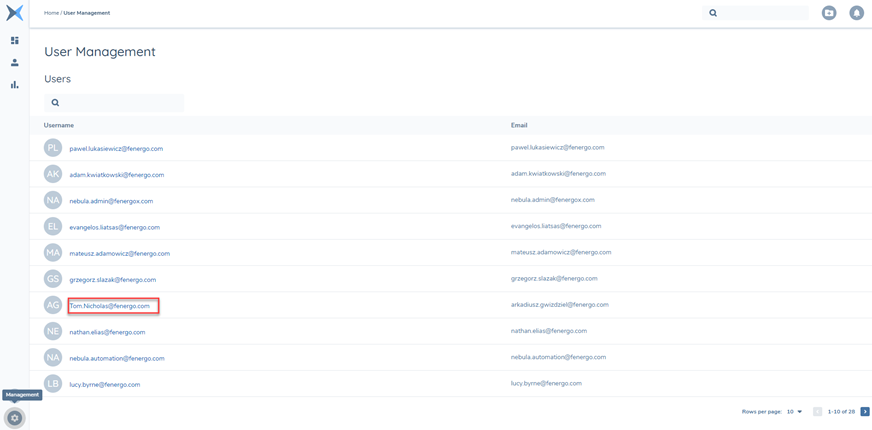Screen dimensions: 872x430
Task: Open user adam.kwiatkowski@fenergo.com
Action: 116,175
